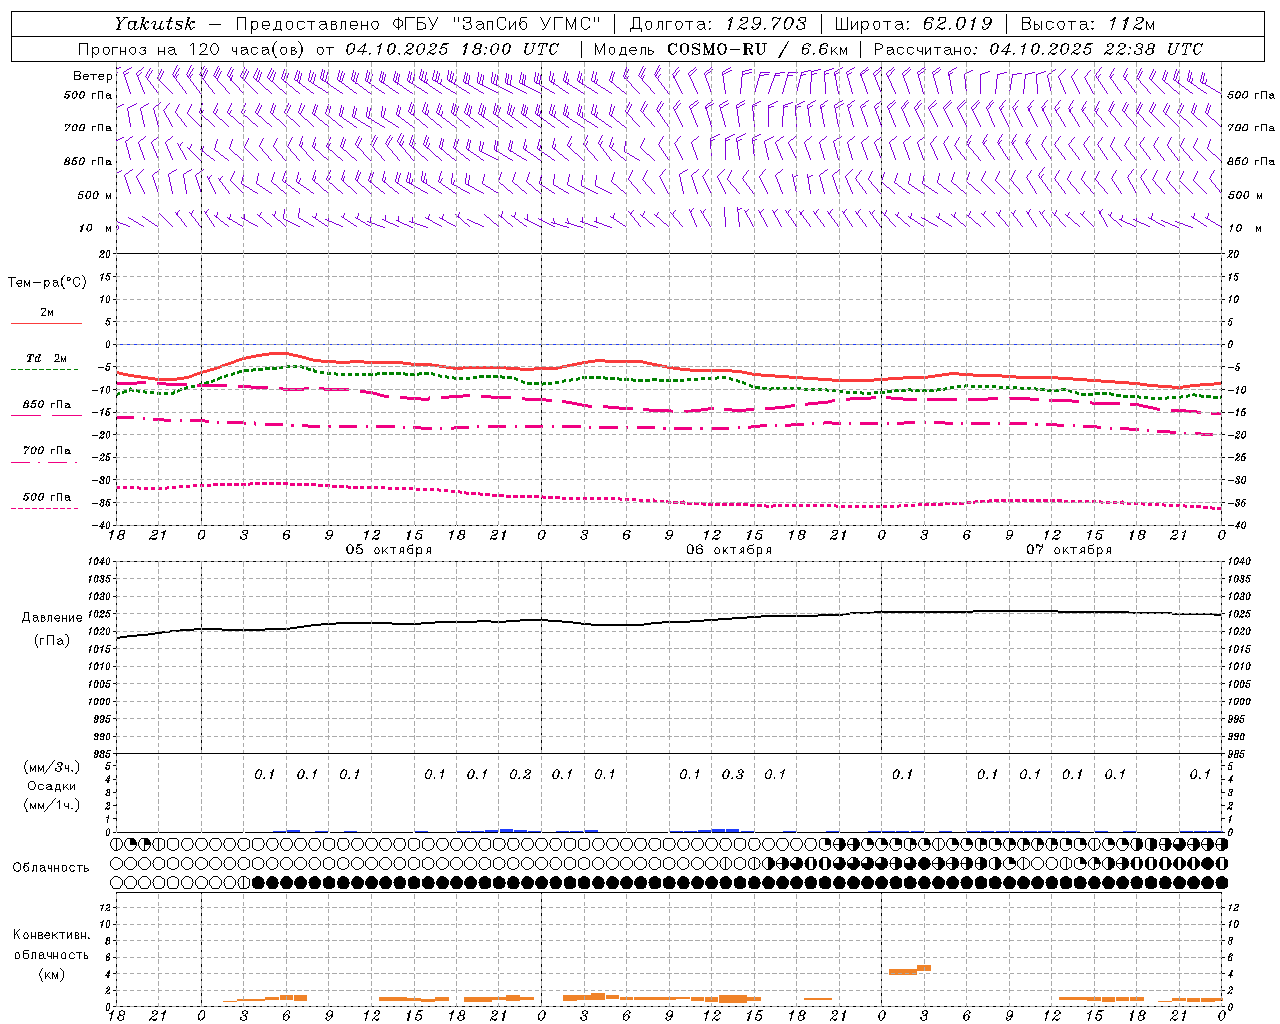Click the (мм/3ч.) precipitation unit label

(52, 767)
